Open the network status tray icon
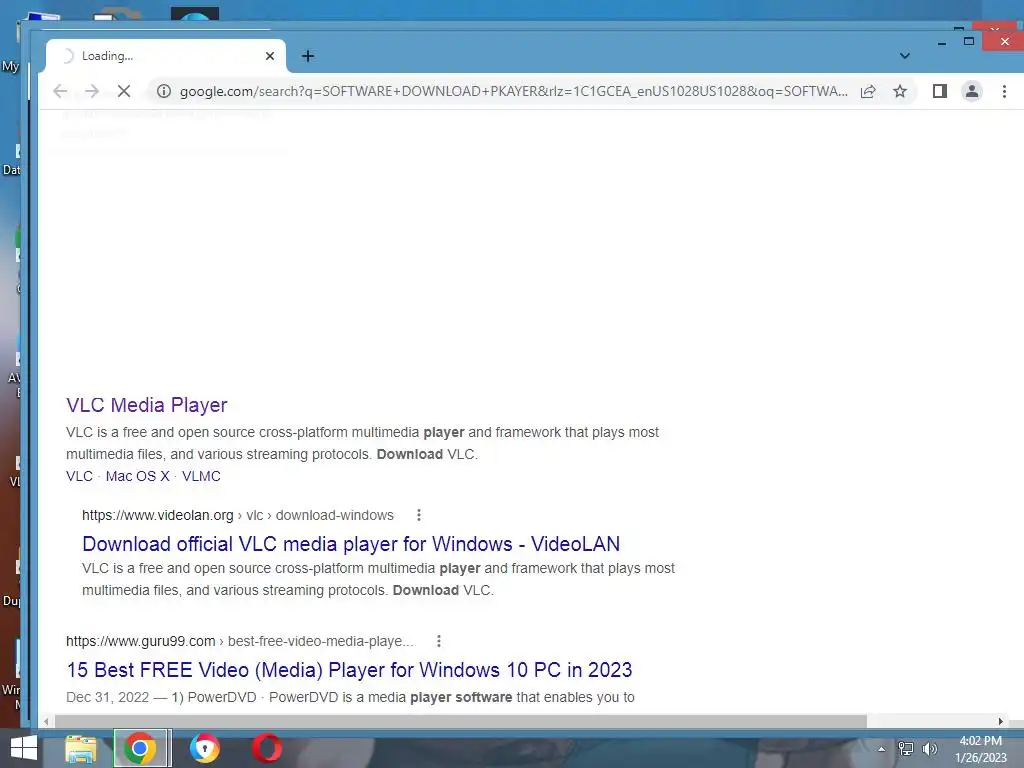Image resolution: width=1024 pixels, height=768 pixels. [906, 749]
